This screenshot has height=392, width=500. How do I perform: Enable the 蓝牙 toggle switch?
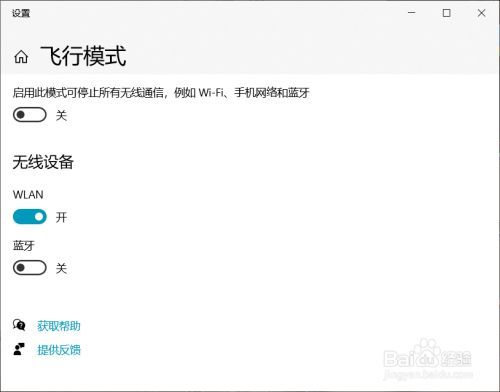pos(30,268)
